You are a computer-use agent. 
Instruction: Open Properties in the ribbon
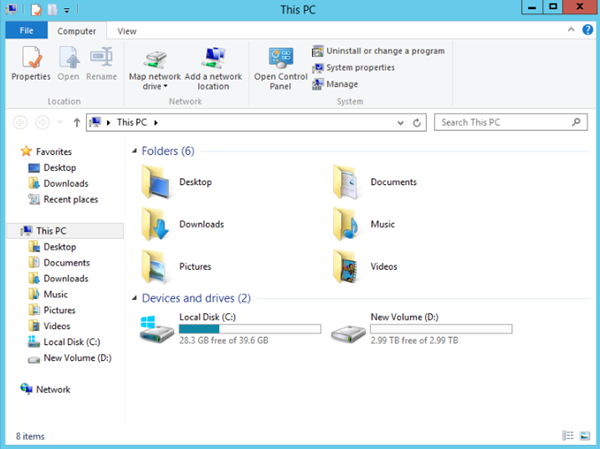31,63
